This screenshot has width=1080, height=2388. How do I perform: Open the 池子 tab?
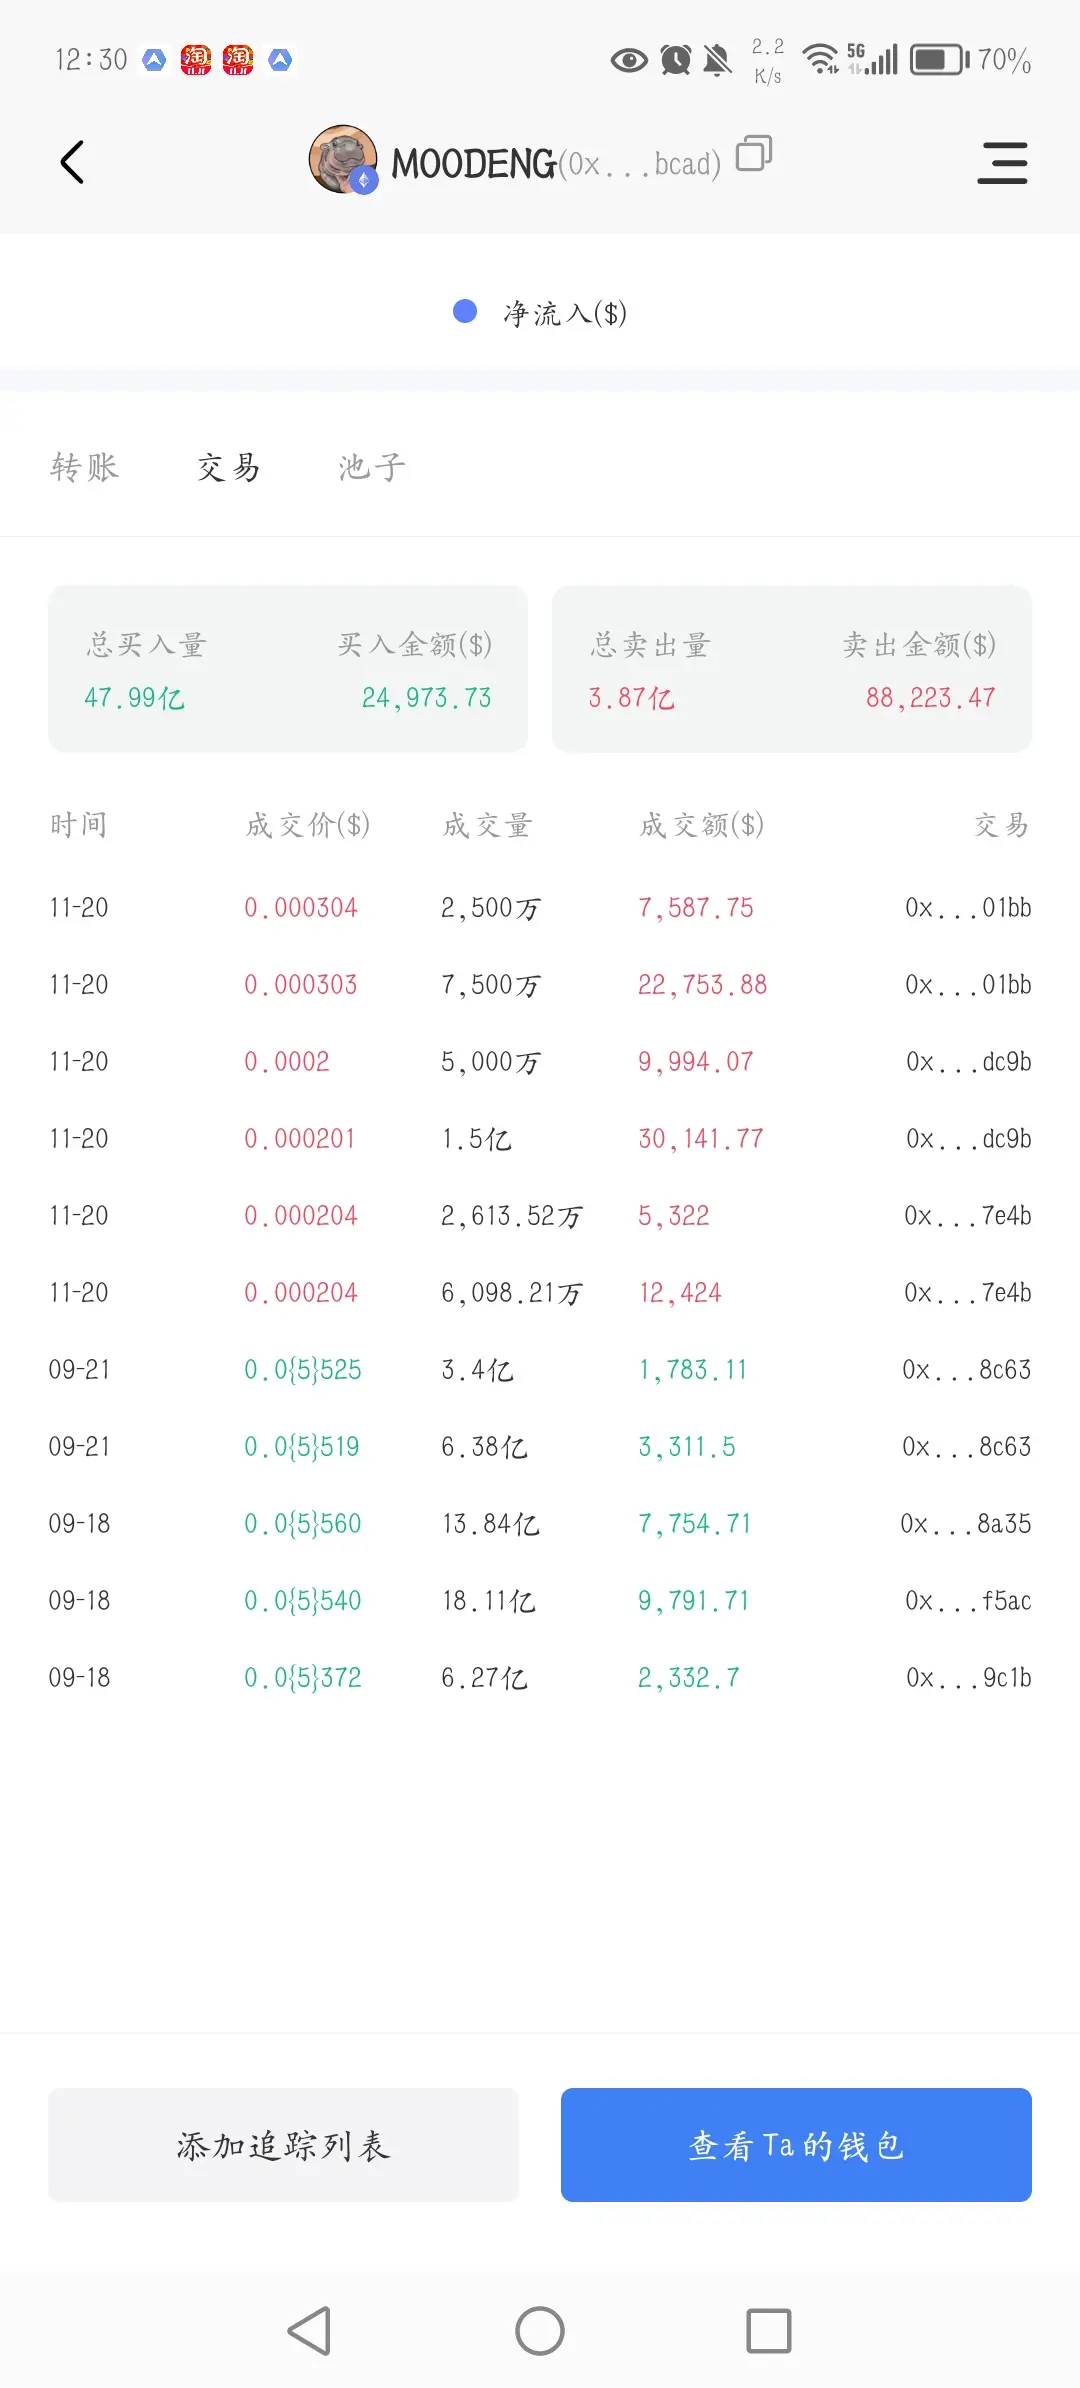point(372,467)
